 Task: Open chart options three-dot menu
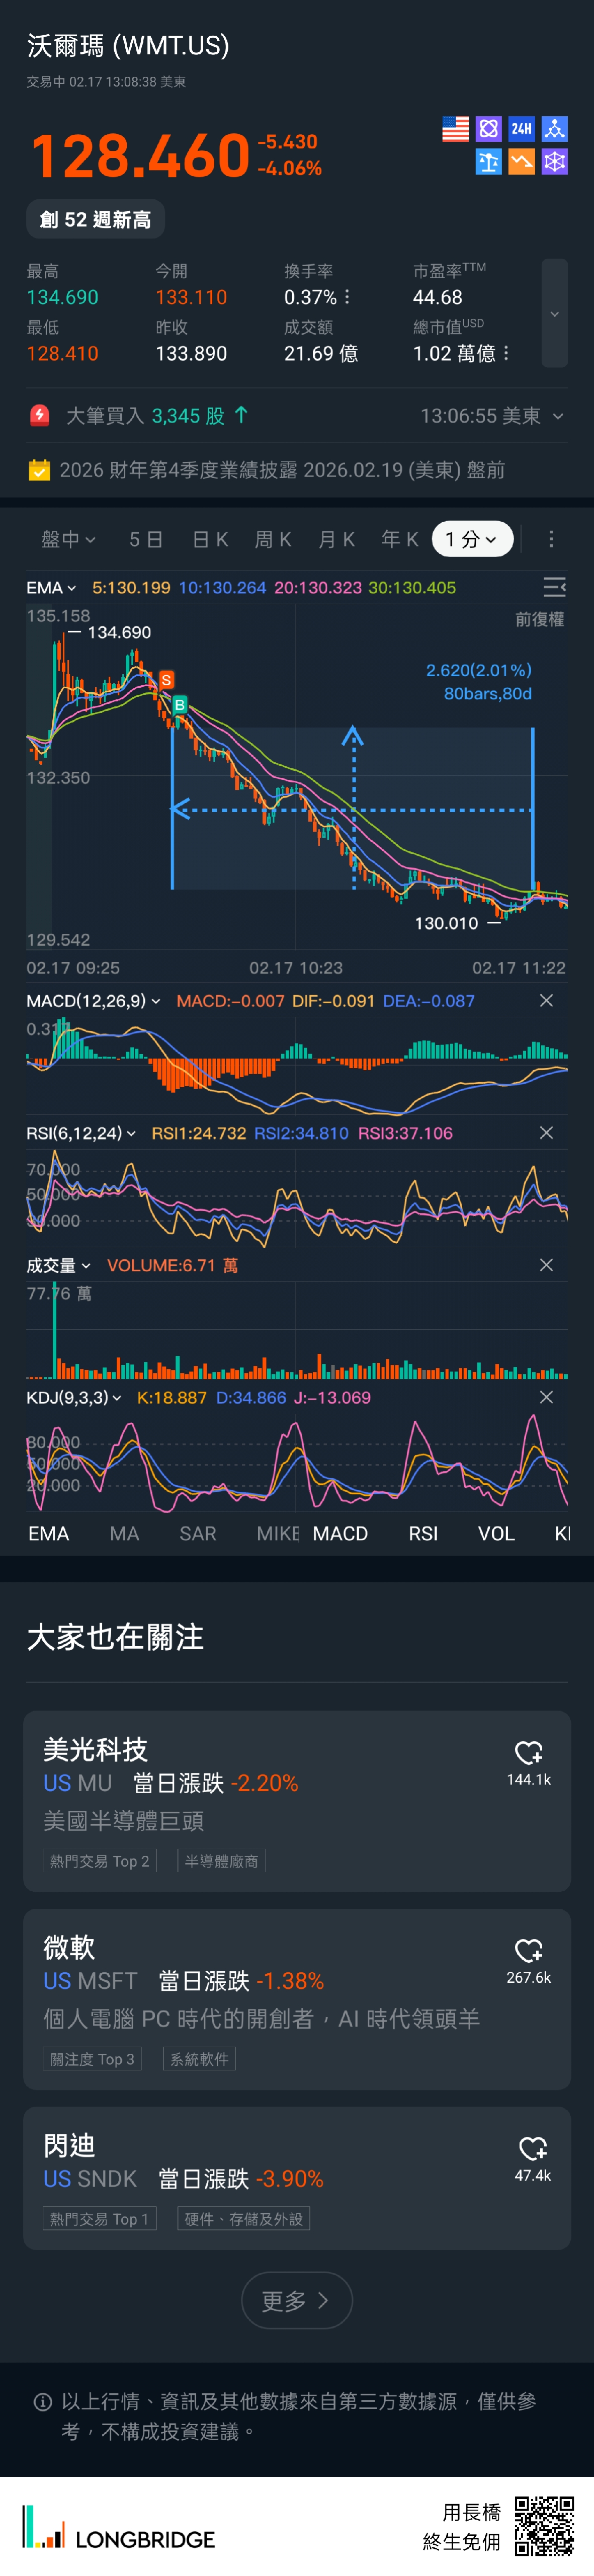point(551,540)
